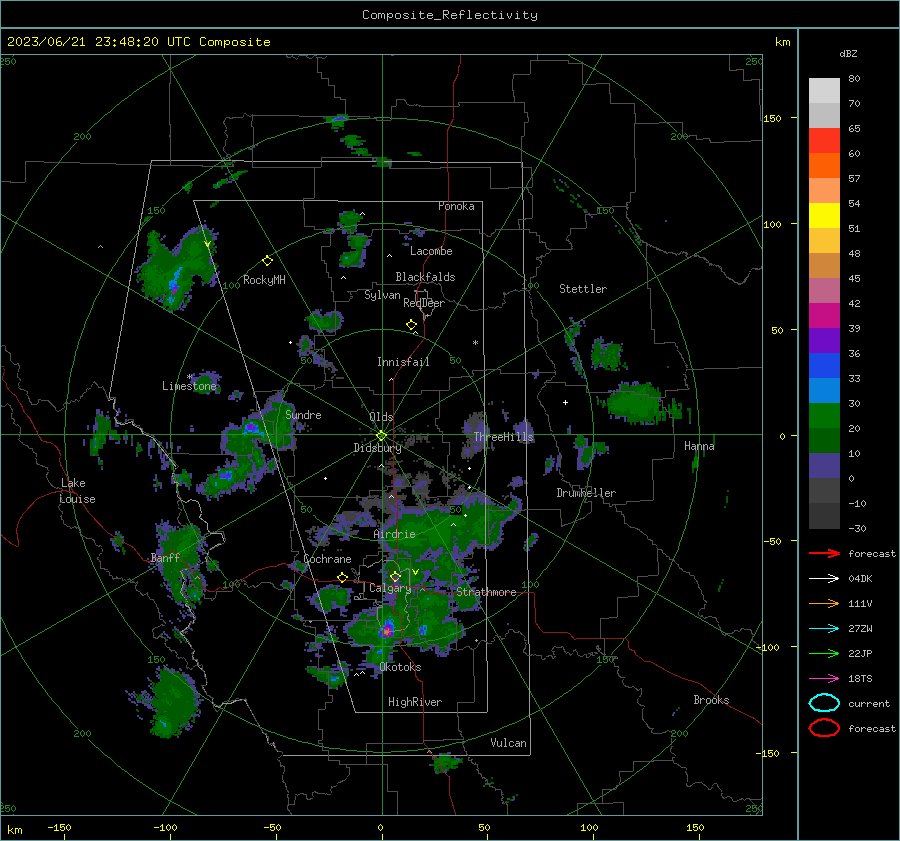
Task: Click the yellow Y marker northeast of Calgary
Action: [x=415, y=572]
